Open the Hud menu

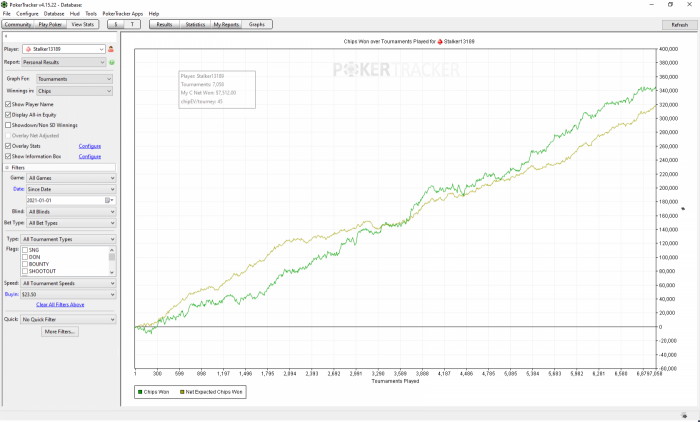[75, 14]
